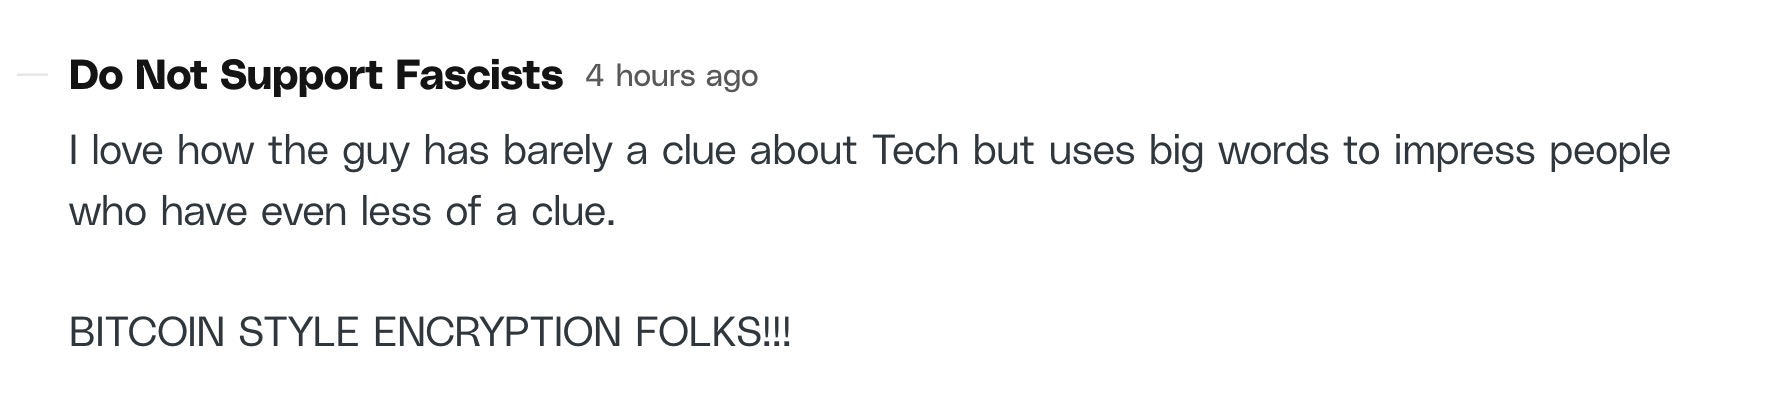
Task: Click the line 'who have even less'
Action: click(x=342, y=212)
